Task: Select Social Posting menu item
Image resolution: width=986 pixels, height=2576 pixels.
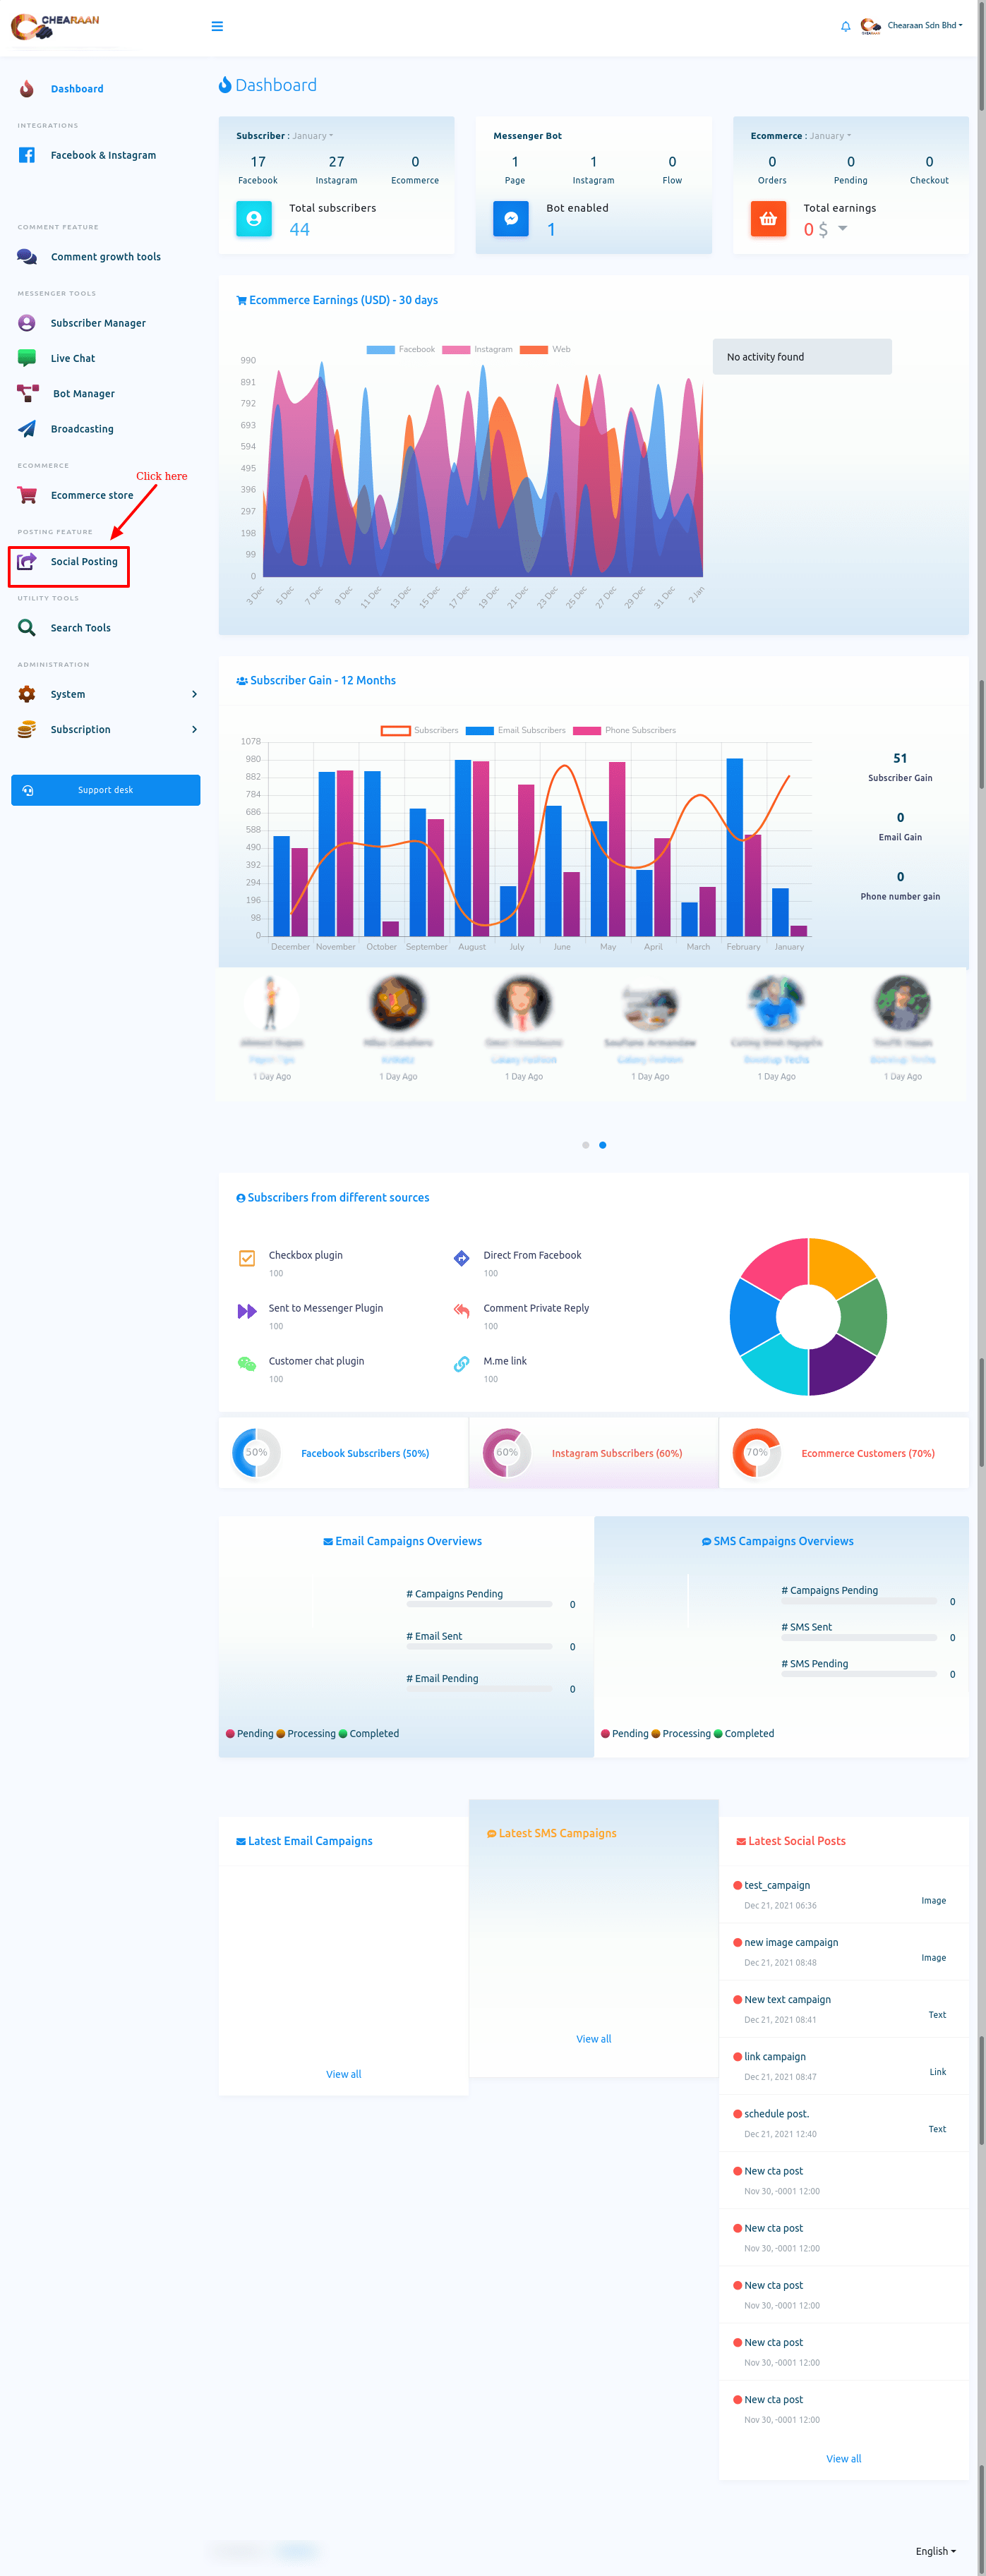Action: point(84,562)
